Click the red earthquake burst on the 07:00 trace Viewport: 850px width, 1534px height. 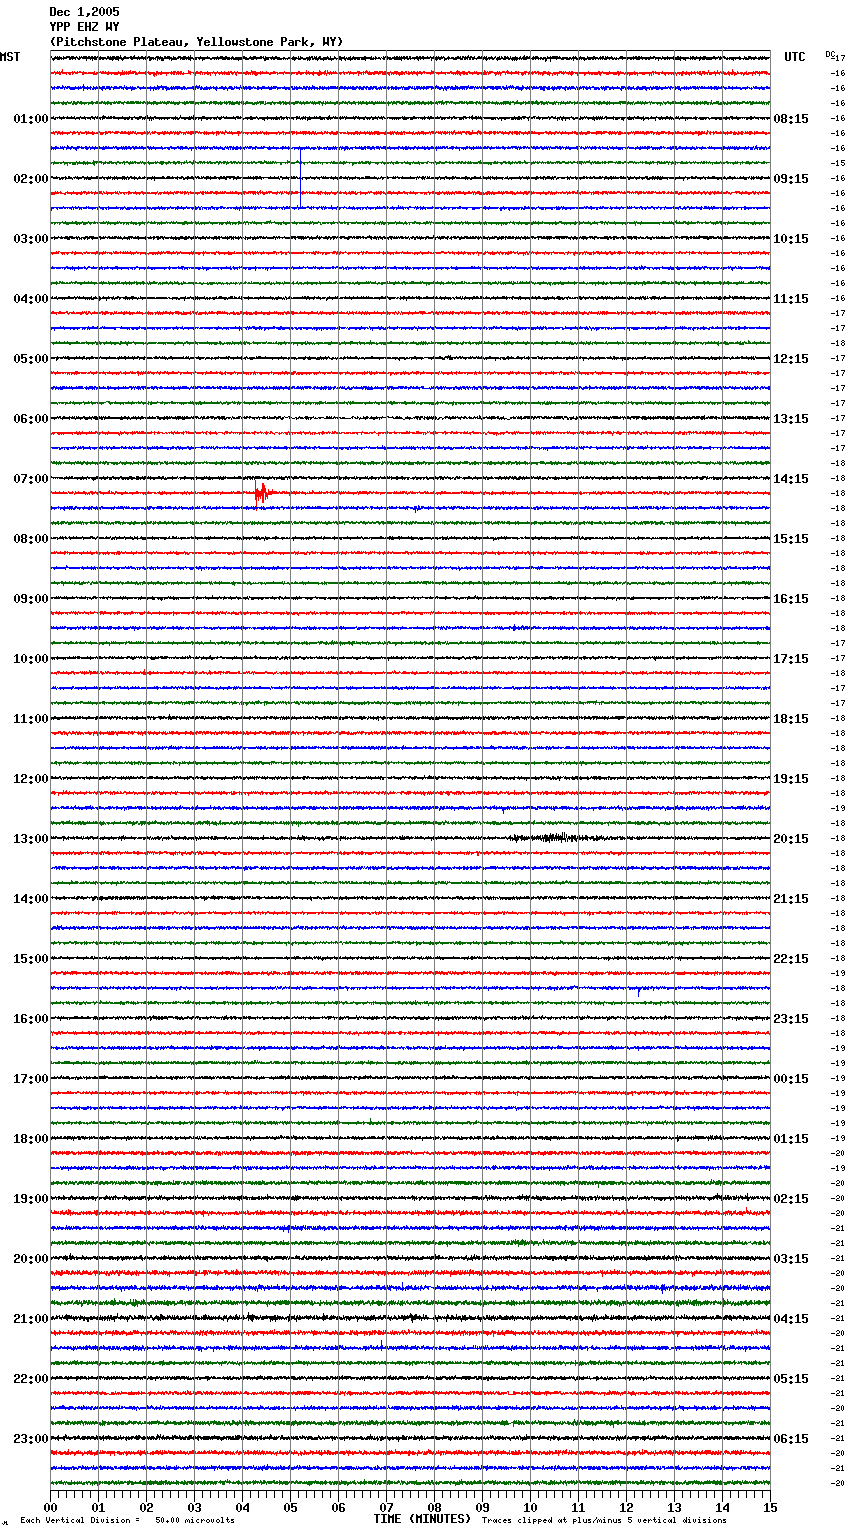(262, 493)
